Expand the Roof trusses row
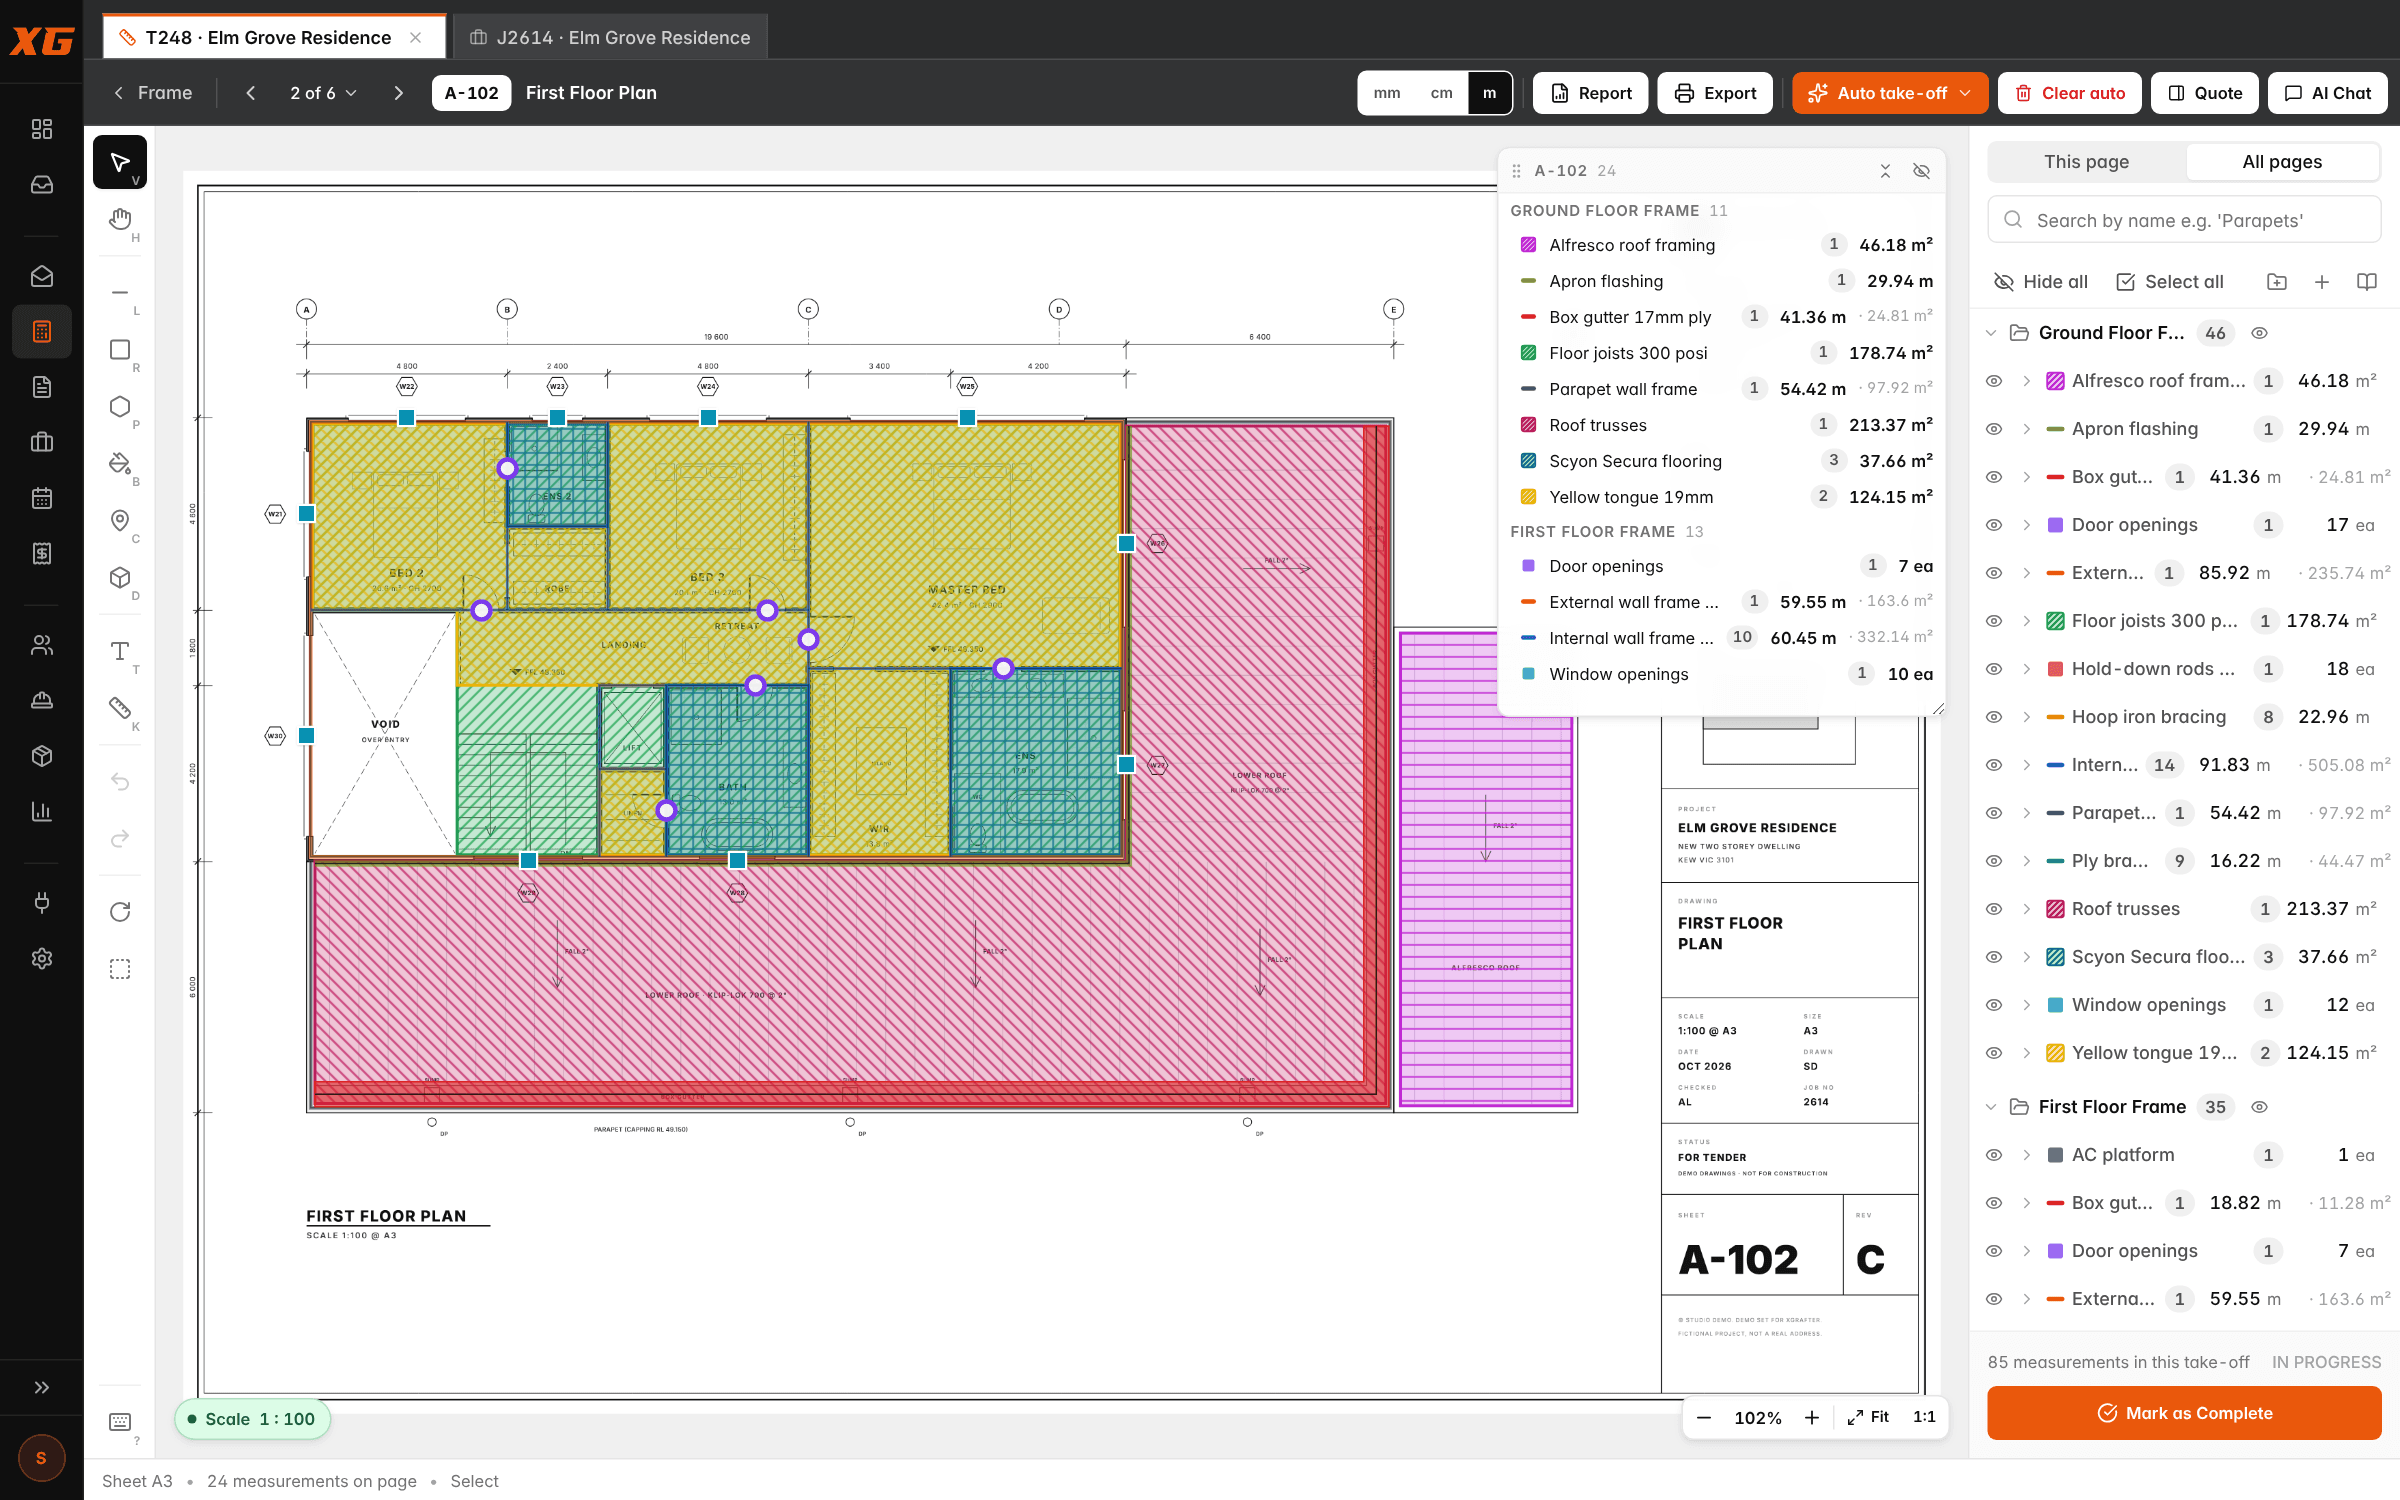This screenshot has width=2400, height=1500. tap(2026, 909)
